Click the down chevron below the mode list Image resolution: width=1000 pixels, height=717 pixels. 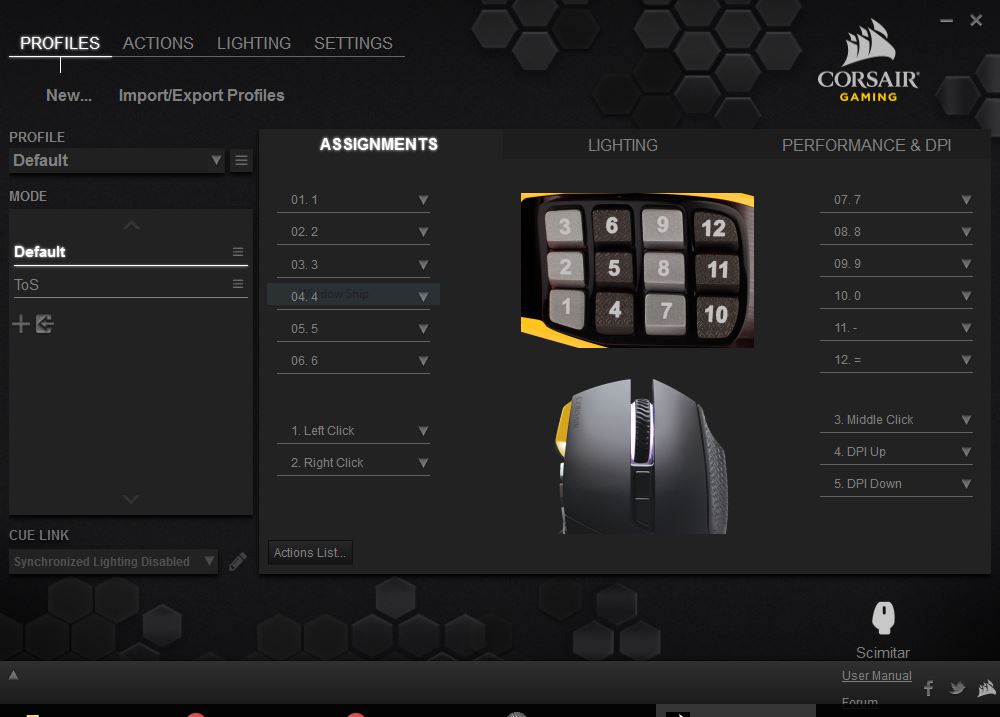tap(130, 498)
